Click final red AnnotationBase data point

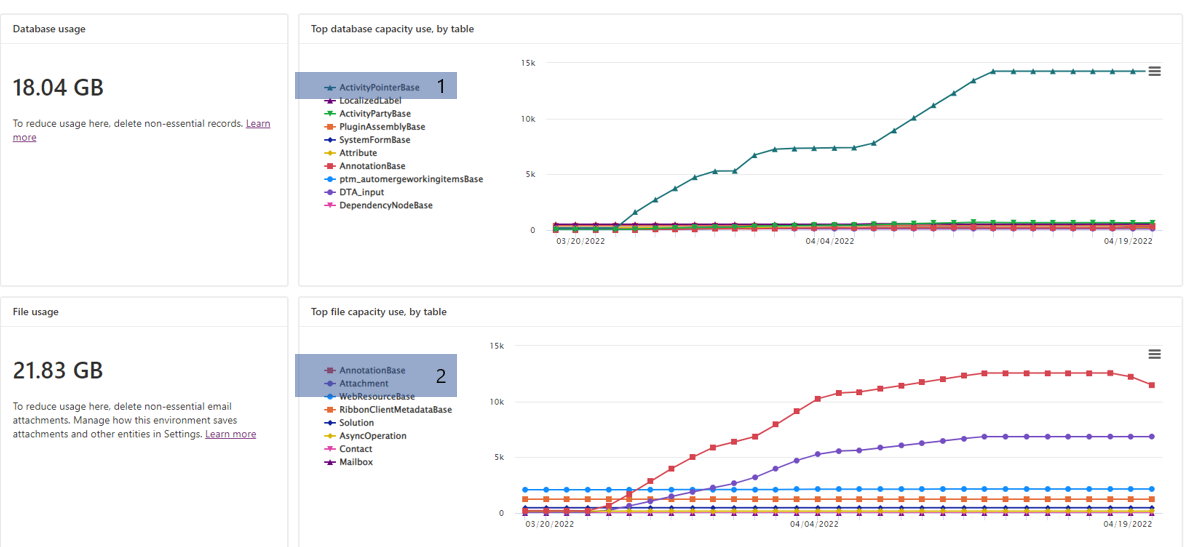[1152, 385]
